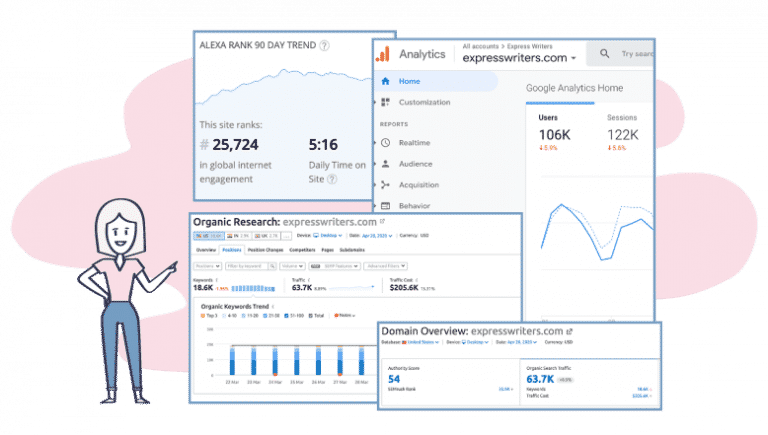Toggle 21-50 checkbox in keywords trend legend
768x435 pixels.
(265, 315)
